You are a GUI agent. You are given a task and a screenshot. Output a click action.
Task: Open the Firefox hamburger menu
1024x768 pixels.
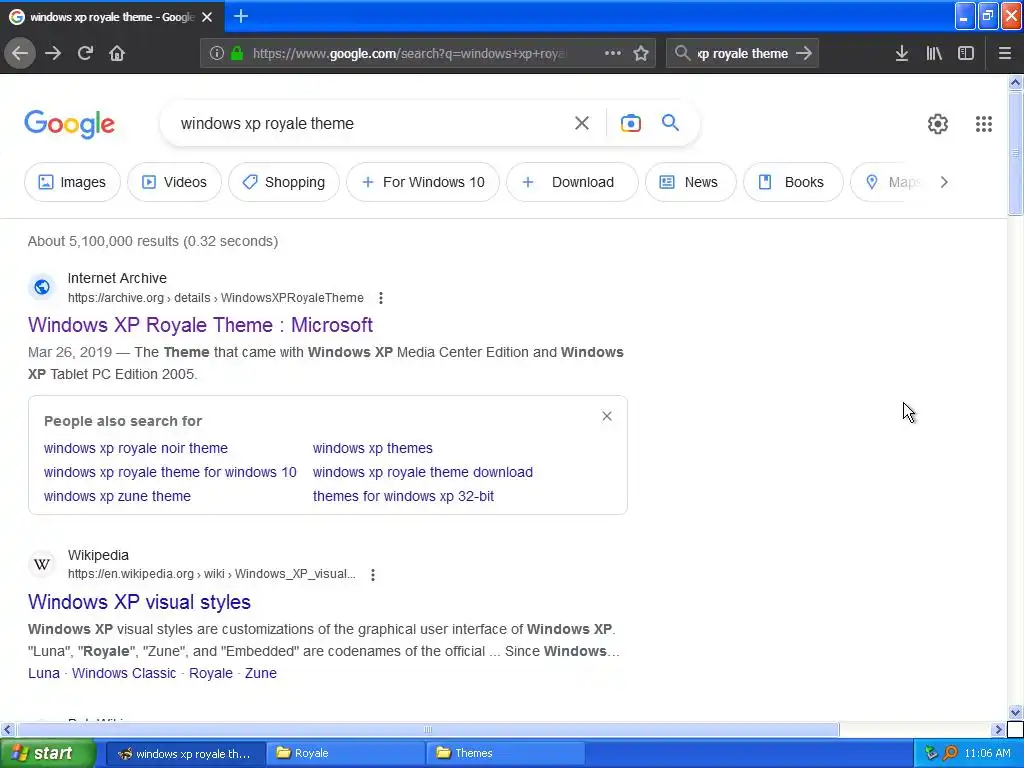coord(1005,54)
